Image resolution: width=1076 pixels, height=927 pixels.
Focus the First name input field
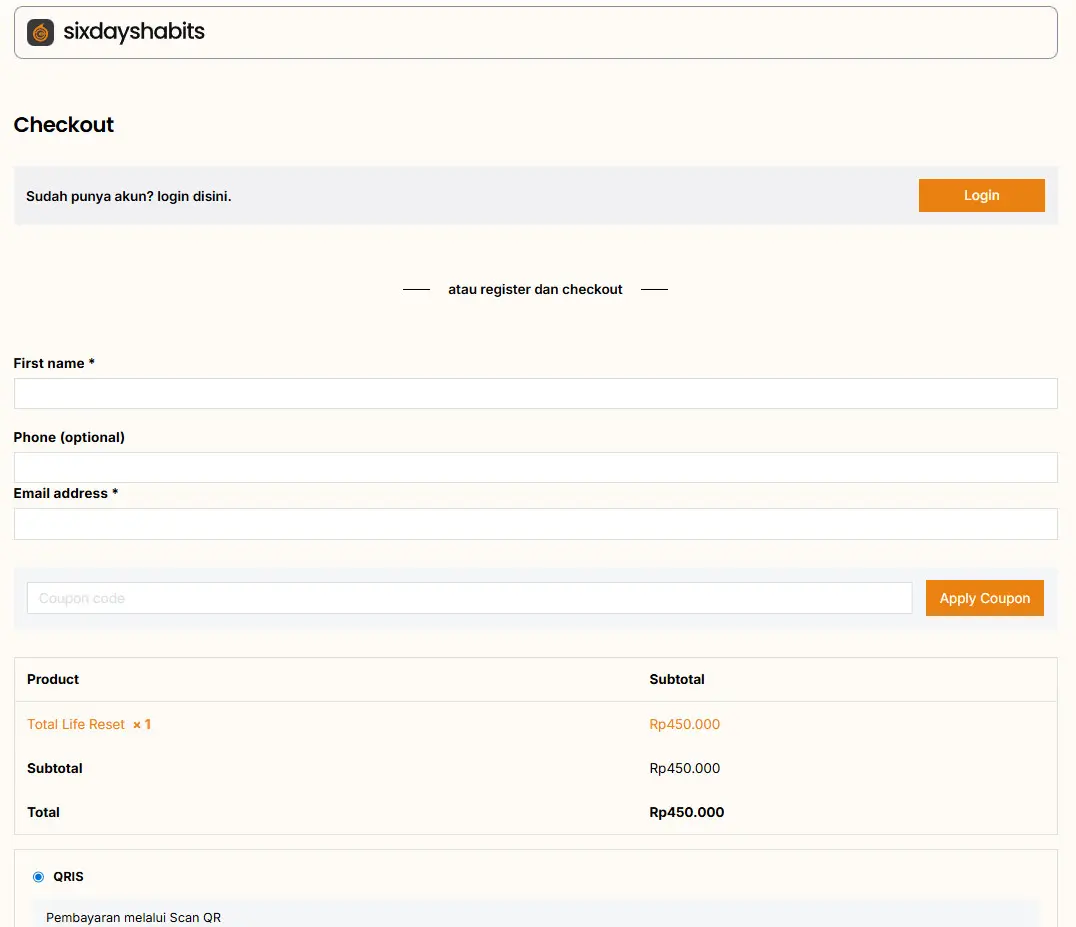click(535, 393)
